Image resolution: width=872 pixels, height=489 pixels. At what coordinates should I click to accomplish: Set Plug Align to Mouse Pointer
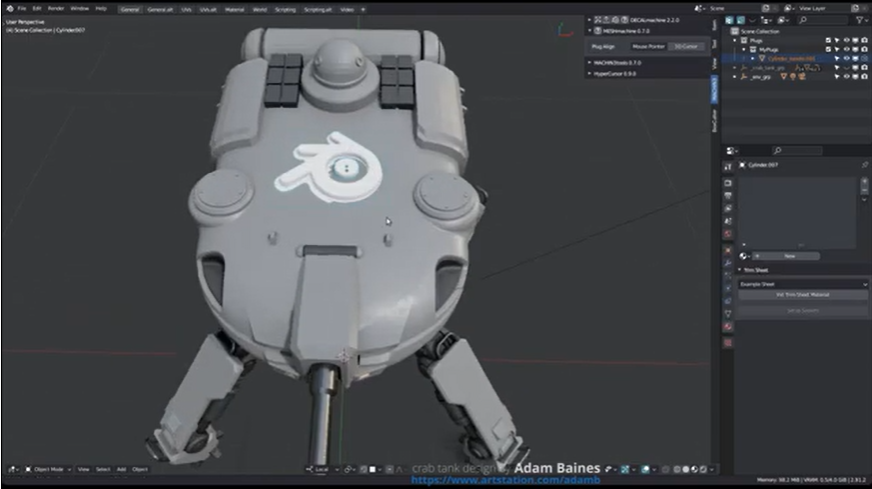coord(648,47)
